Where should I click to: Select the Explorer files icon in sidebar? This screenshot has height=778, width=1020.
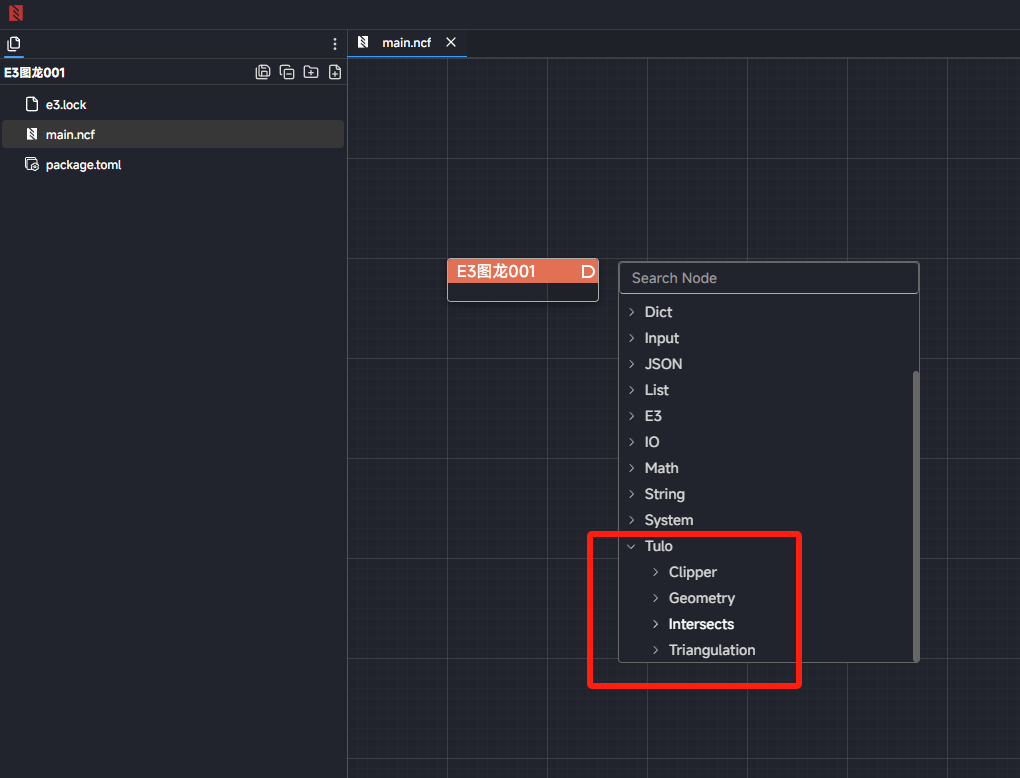pos(14,44)
